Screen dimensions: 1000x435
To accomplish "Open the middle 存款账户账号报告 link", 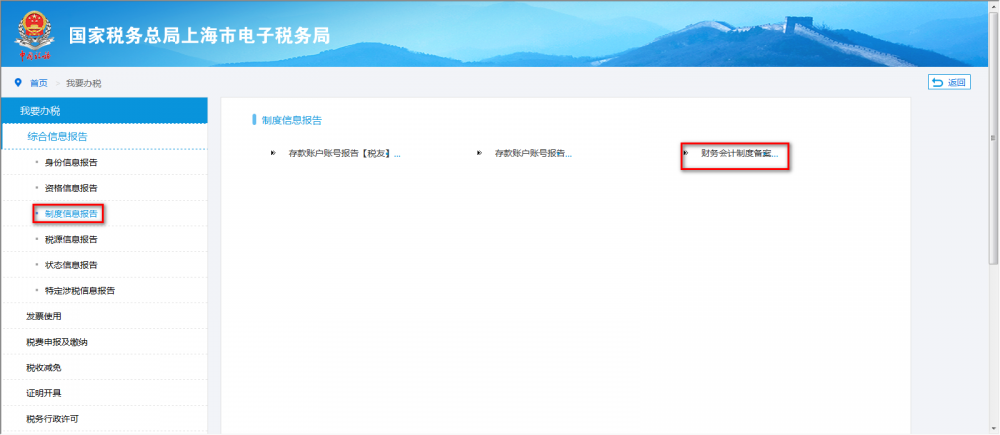I will pos(533,154).
